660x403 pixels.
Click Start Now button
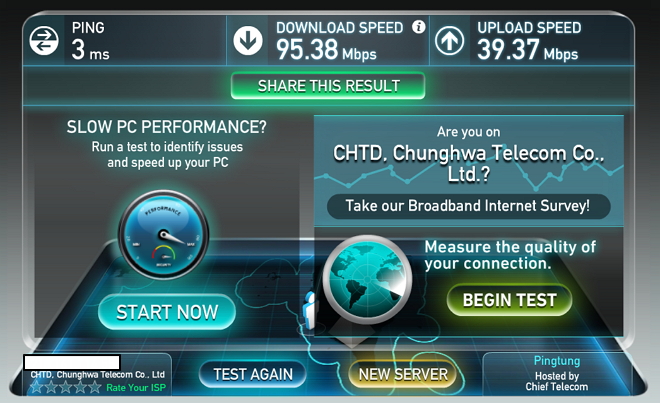[167, 312]
